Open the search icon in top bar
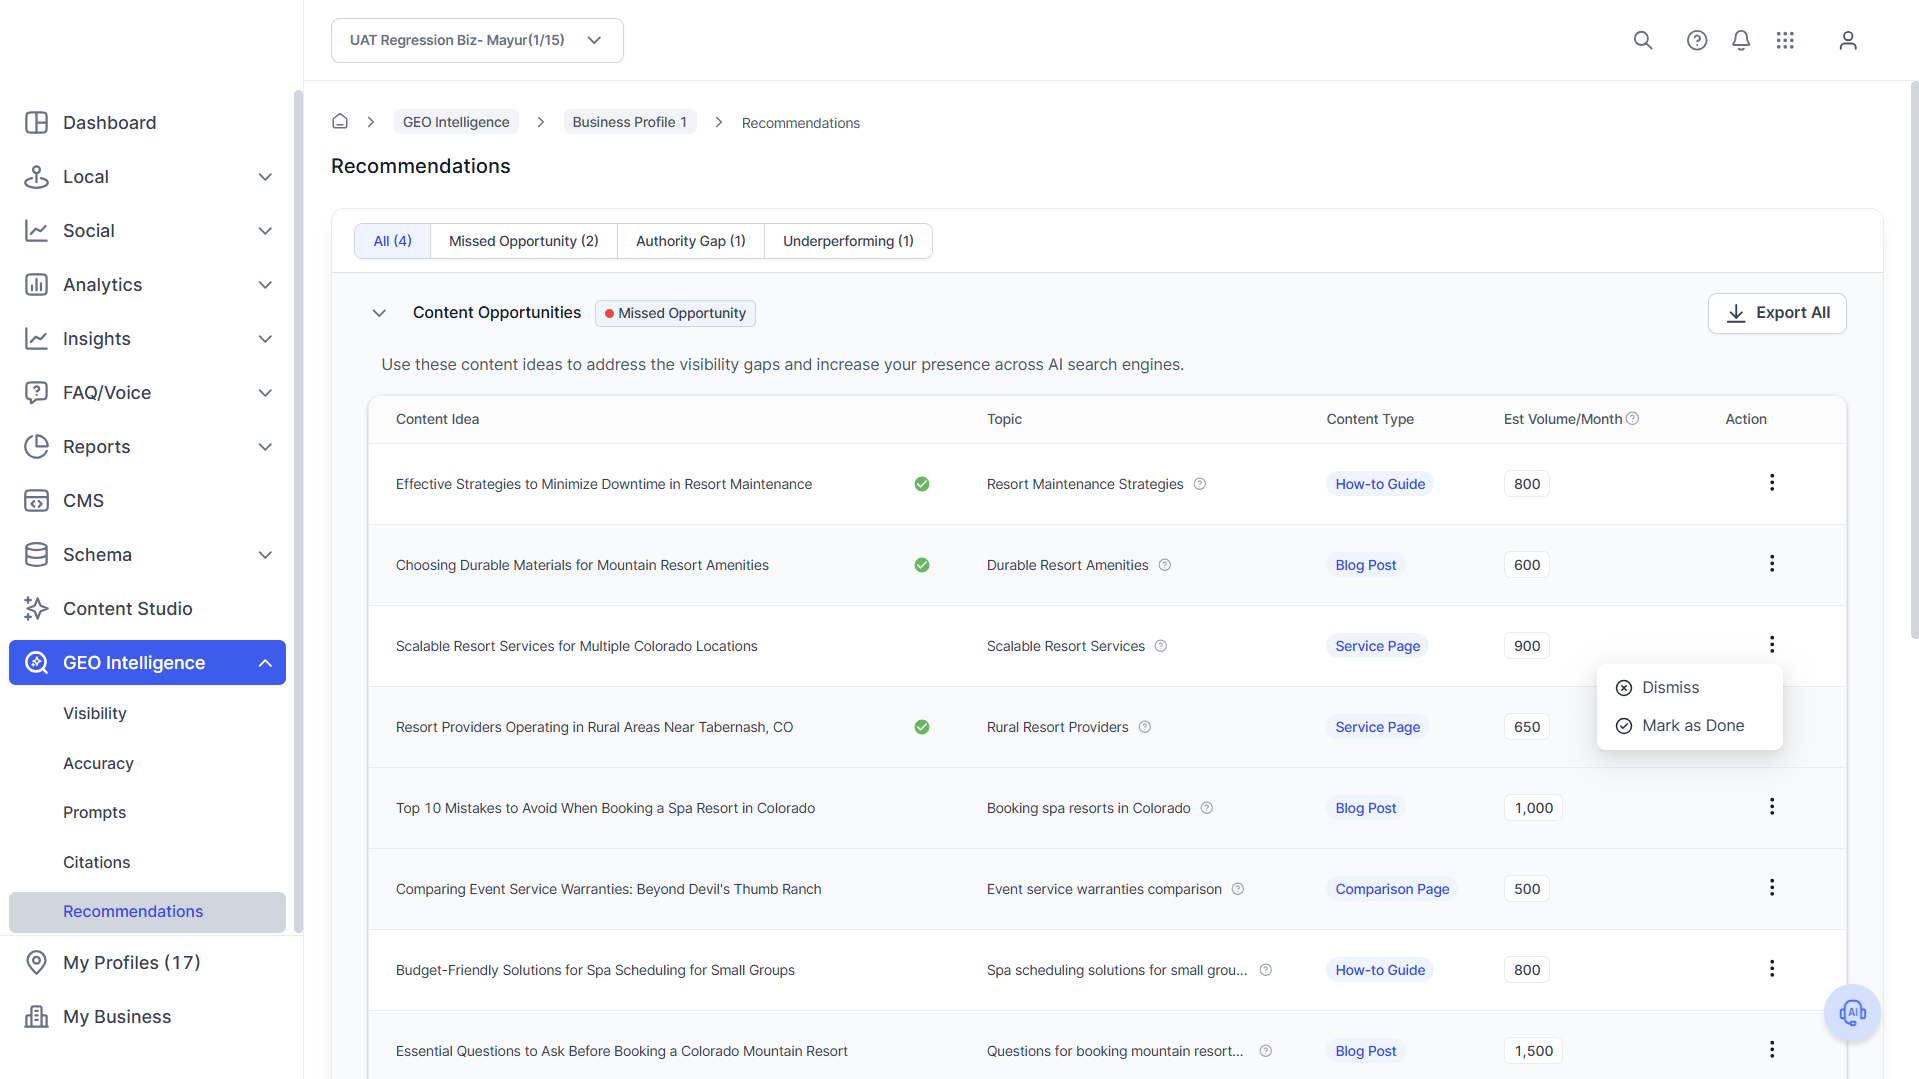1919x1079 pixels. (1643, 40)
